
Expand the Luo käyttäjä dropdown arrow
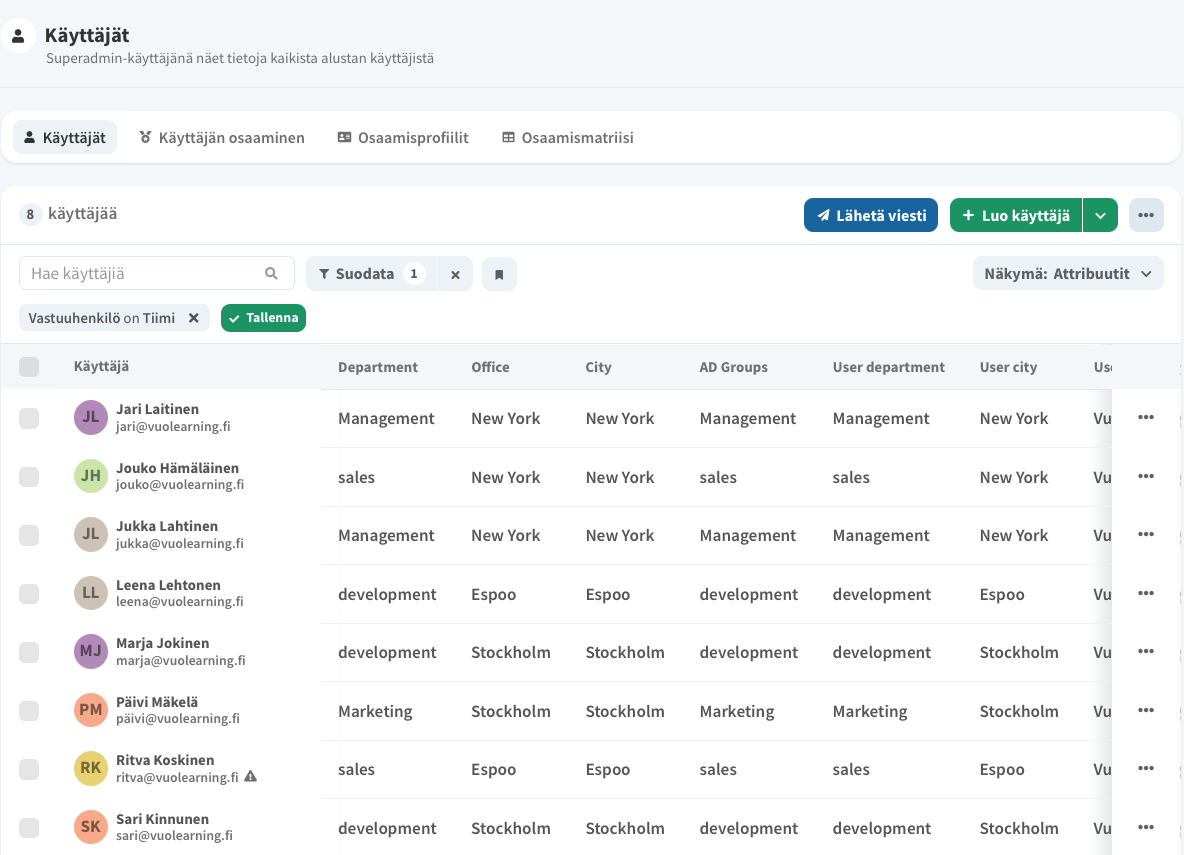click(x=1100, y=215)
